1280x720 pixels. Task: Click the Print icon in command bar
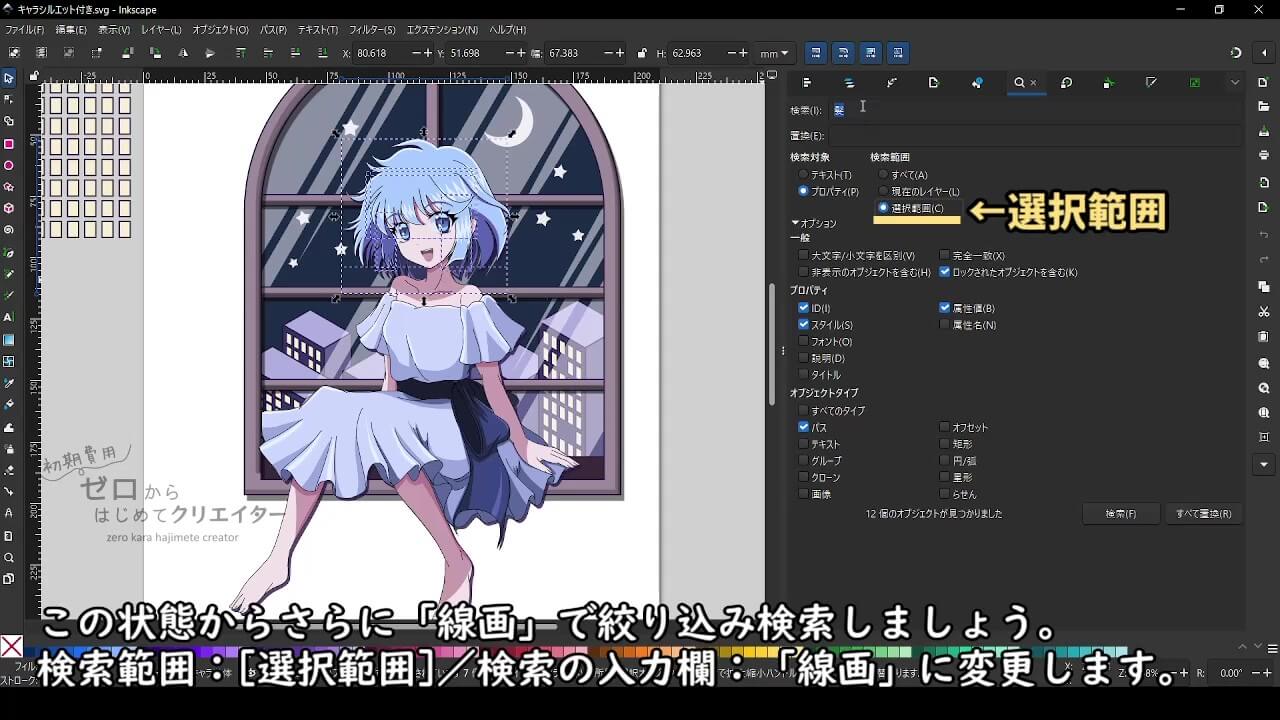1264,155
